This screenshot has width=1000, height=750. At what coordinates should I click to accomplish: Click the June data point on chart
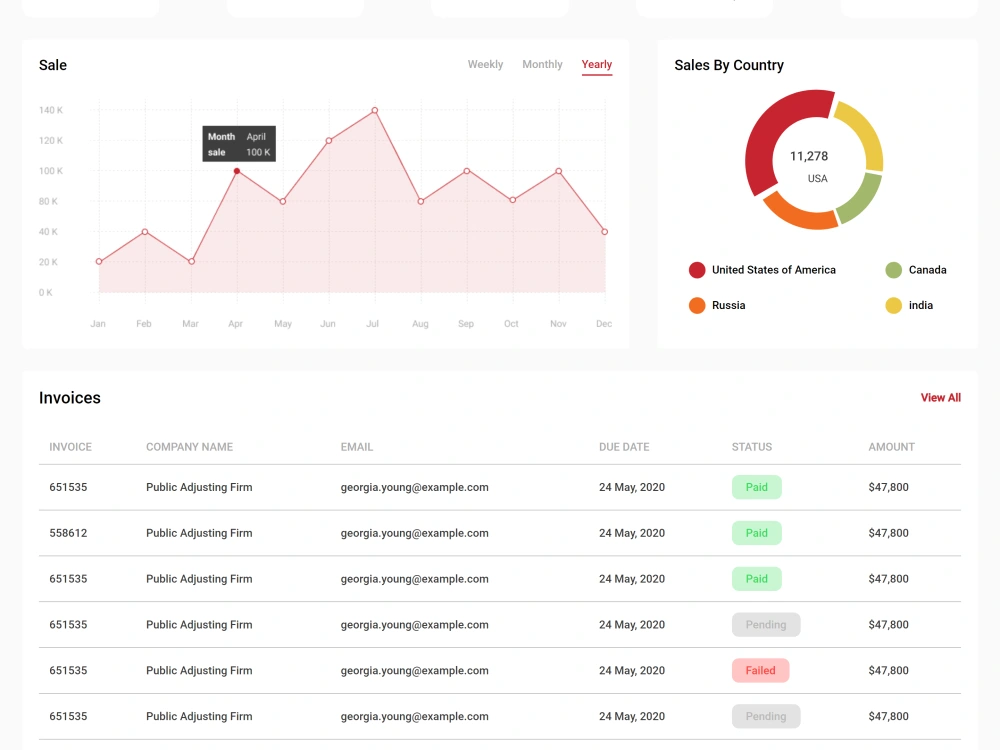click(329, 140)
